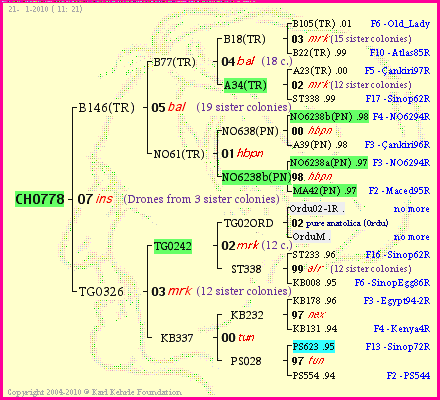
Task: Click '97 nex' label
Action: [308, 315]
